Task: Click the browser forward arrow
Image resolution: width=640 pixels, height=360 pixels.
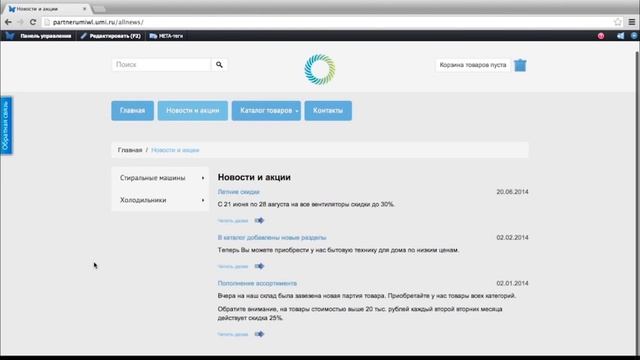Action: click(x=20, y=22)
